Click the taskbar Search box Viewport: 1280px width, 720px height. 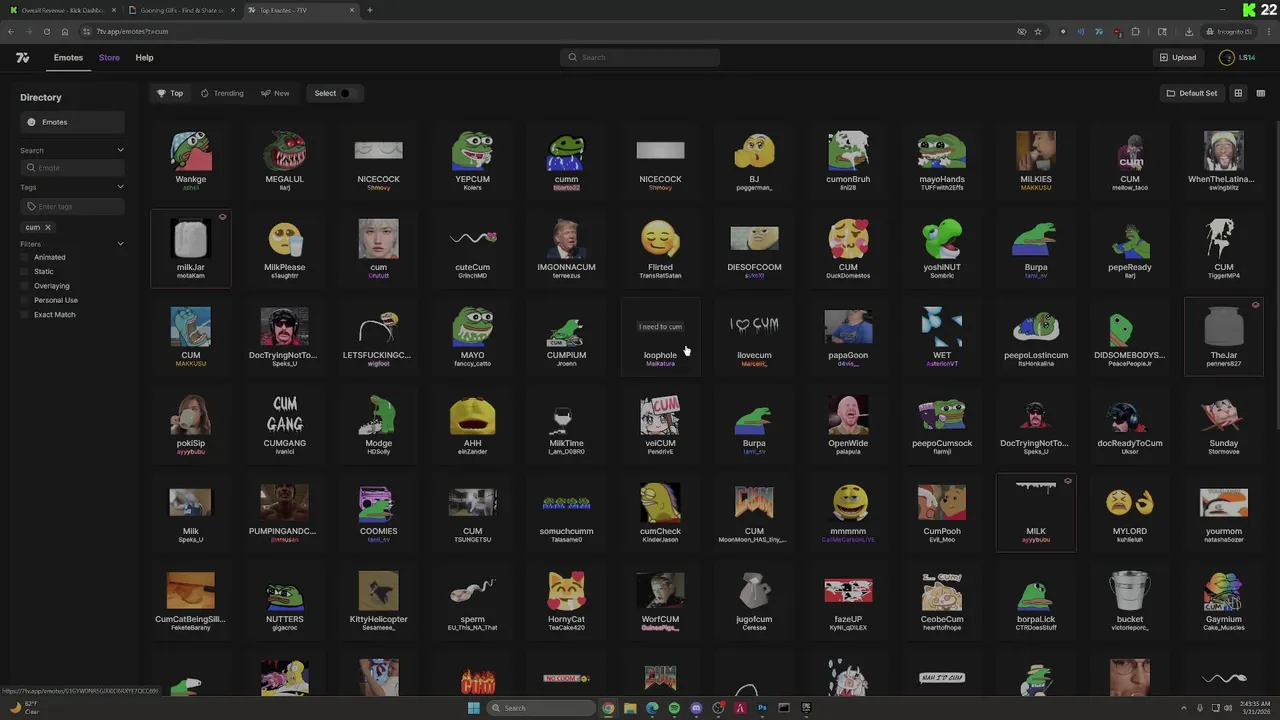540,708
